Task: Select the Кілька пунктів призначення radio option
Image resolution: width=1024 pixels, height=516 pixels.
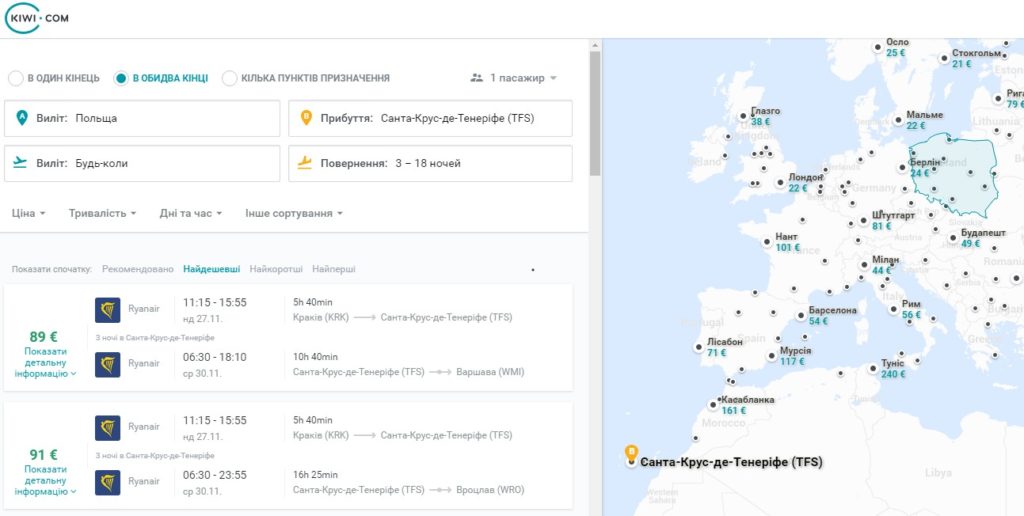Action: click(x=229, y=78)
